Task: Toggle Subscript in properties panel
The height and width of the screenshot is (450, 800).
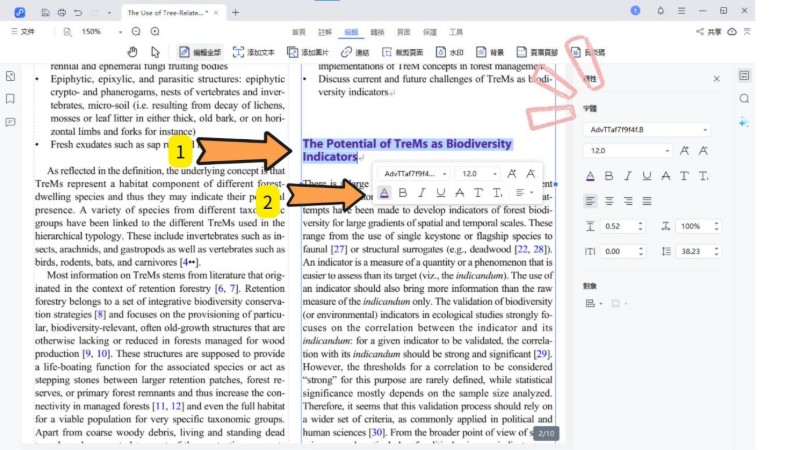Action: coord(704,176)
